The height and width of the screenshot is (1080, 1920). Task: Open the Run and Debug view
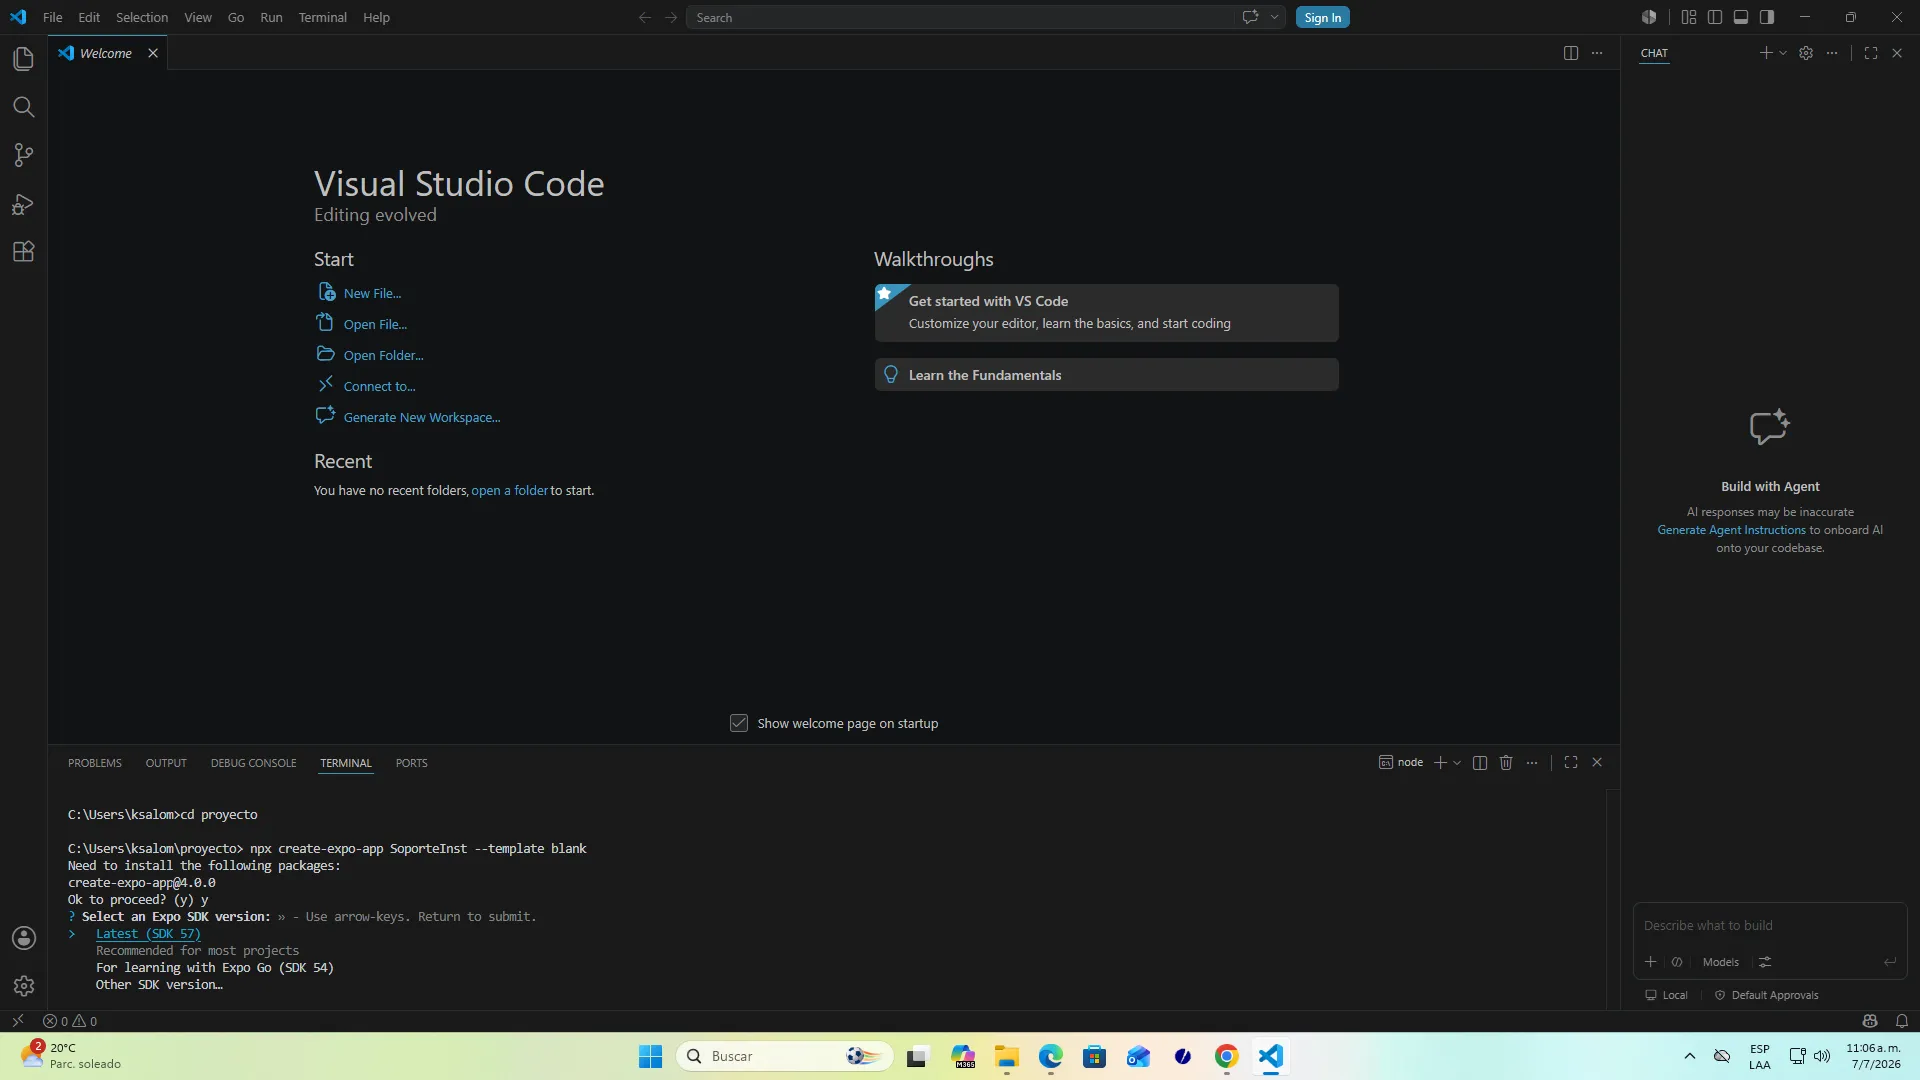(24, 204)
